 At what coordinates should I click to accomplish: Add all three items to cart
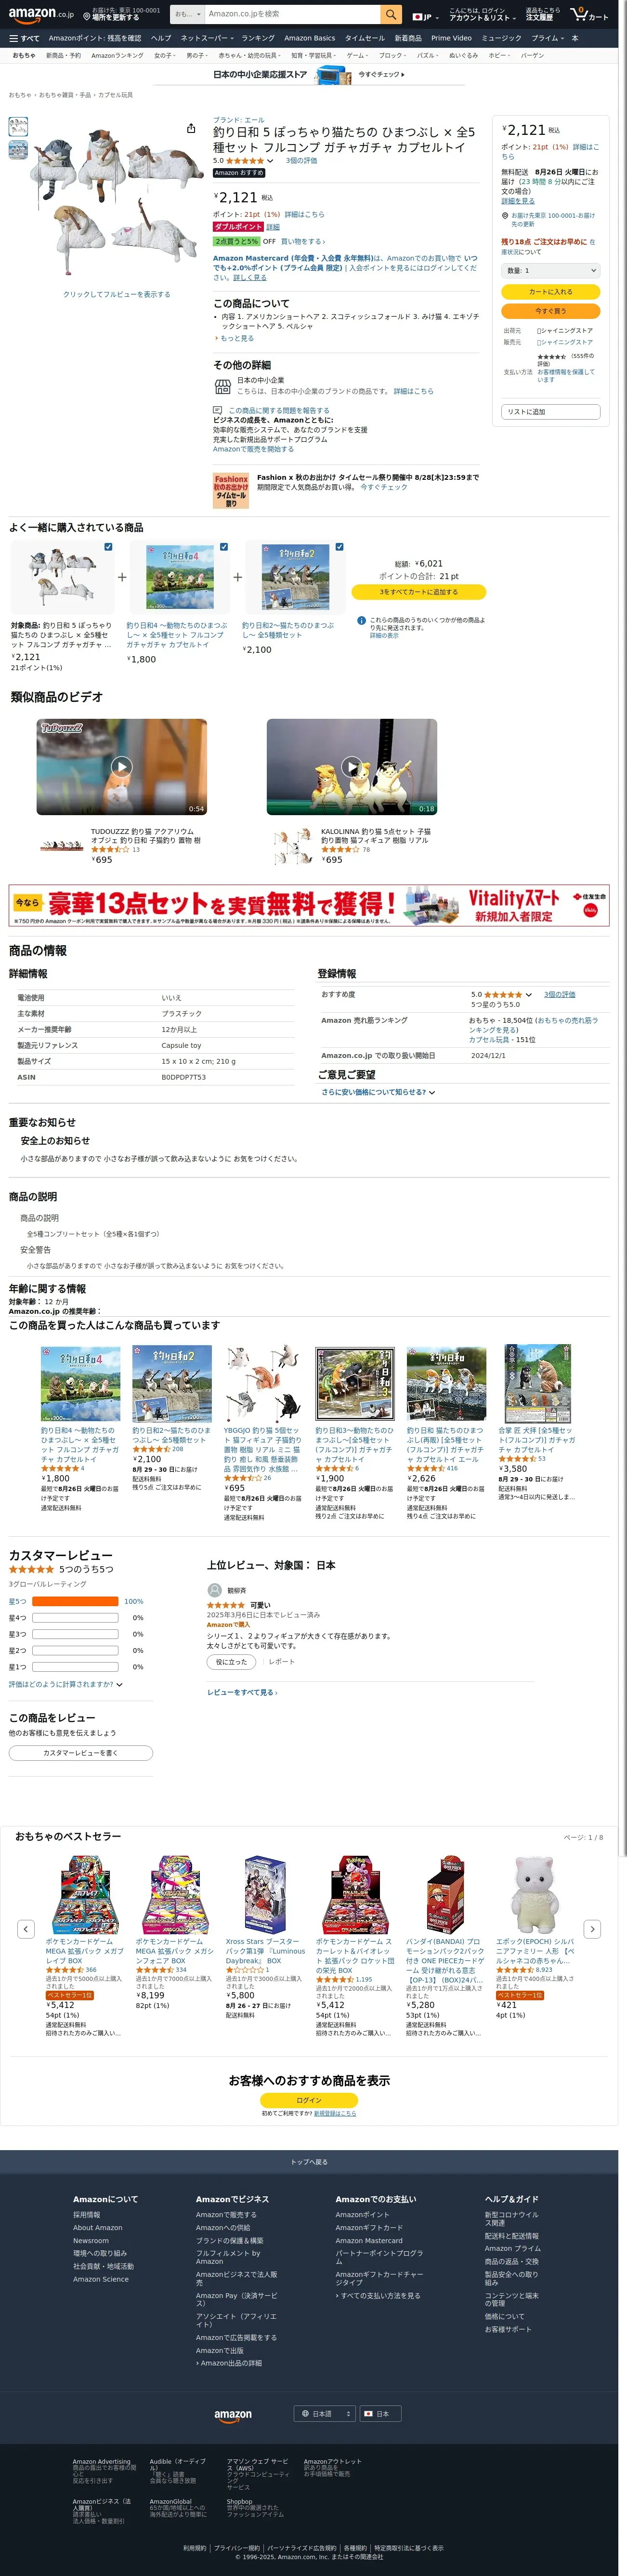418,592
